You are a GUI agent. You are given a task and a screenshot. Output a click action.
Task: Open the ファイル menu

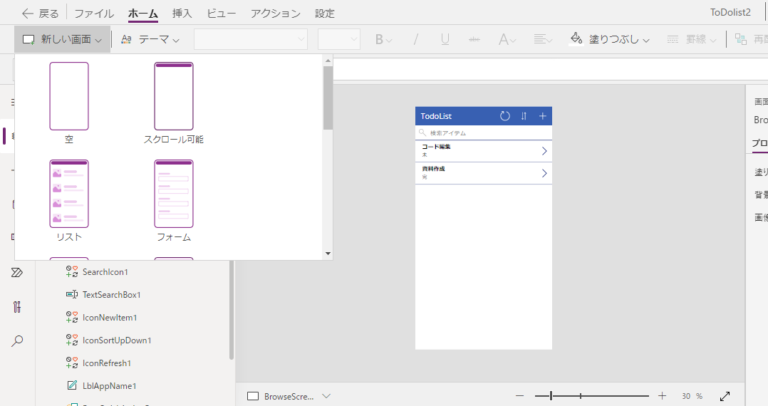94,14
